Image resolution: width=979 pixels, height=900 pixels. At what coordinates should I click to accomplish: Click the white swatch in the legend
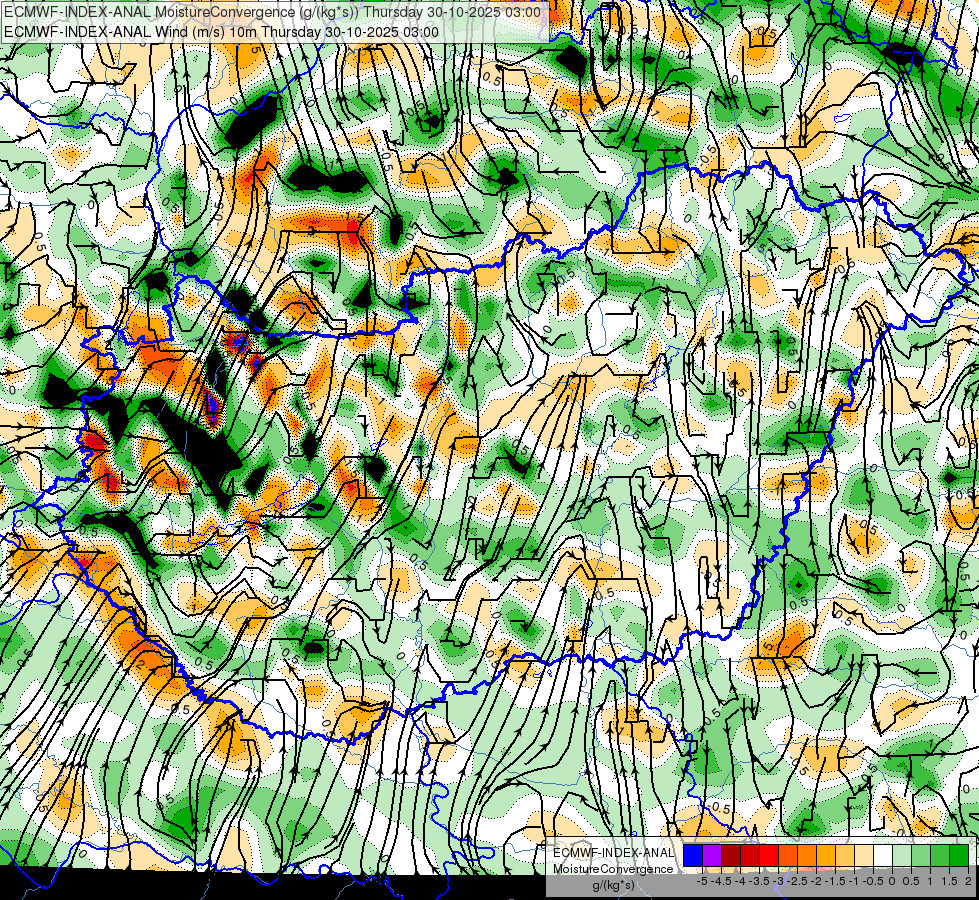click(x=883, y=855)
